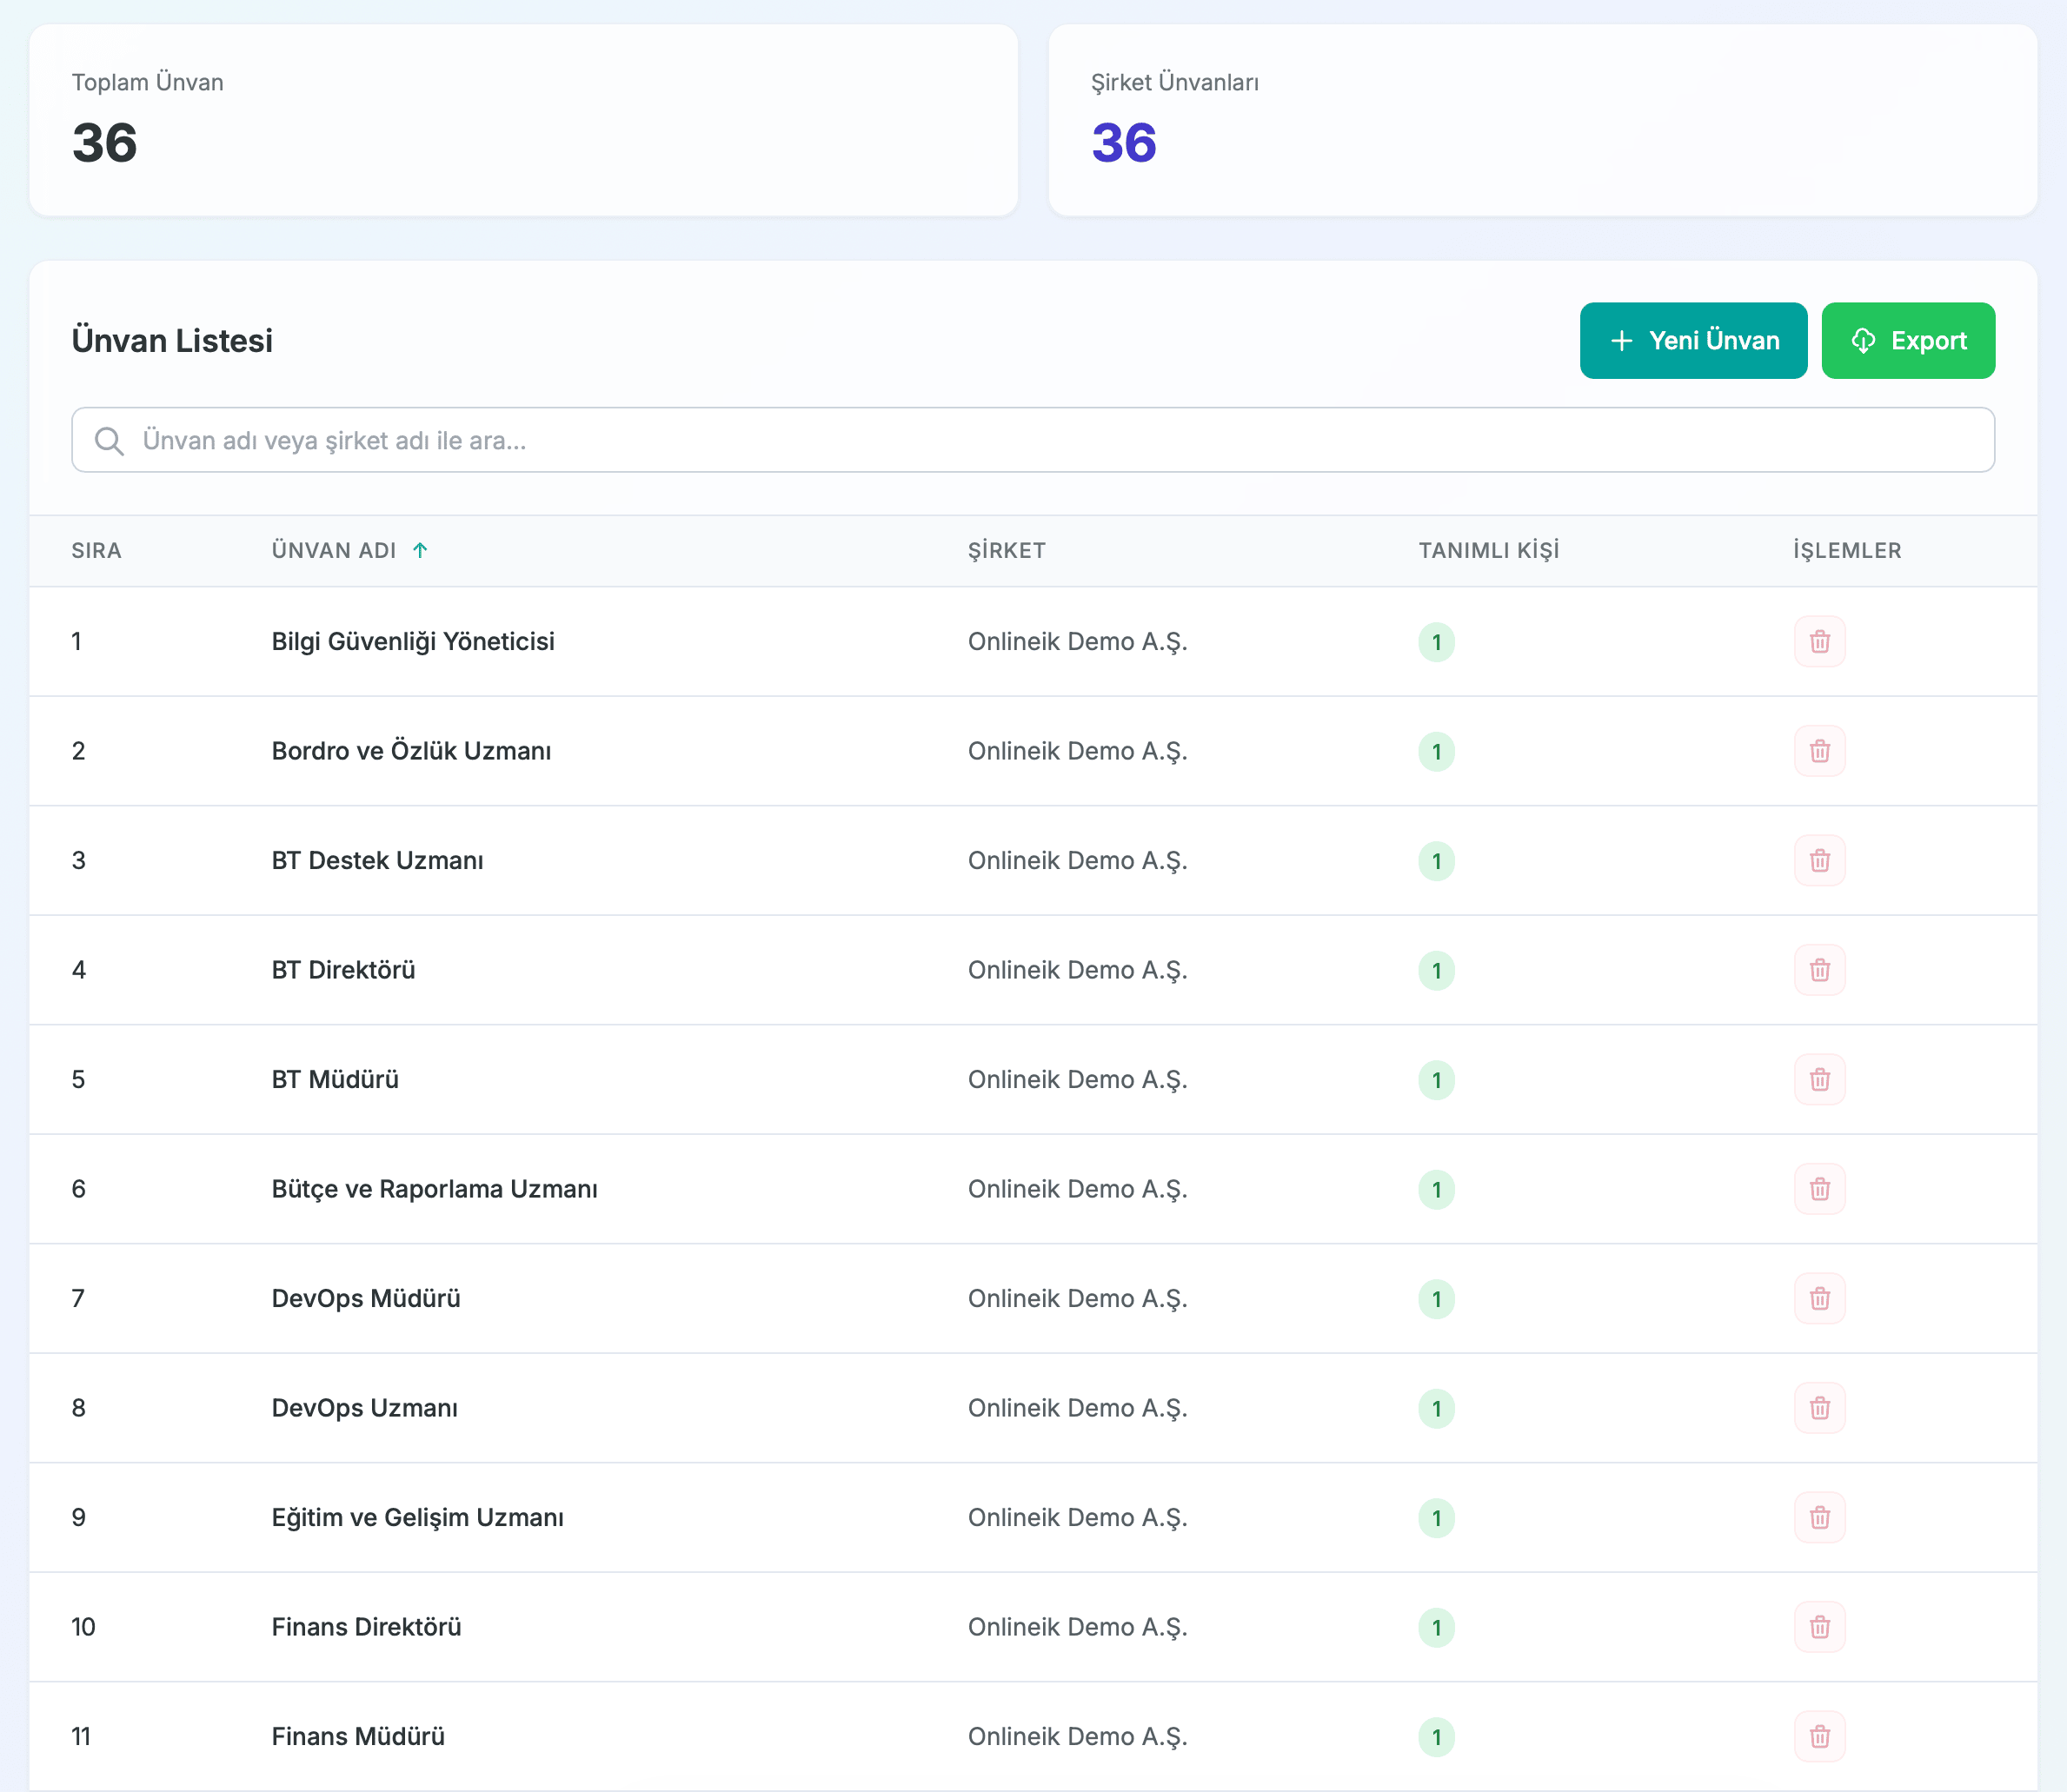
Task: Export the title list
Action: [1907, 341]
